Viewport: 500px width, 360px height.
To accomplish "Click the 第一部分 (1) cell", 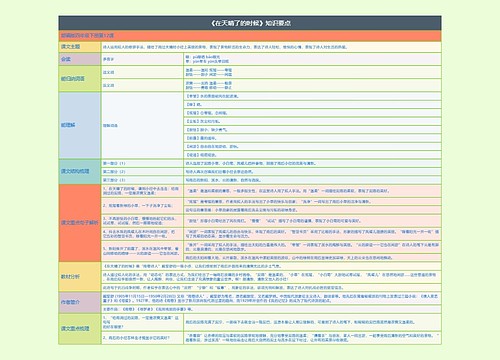I will click(142, 163).
